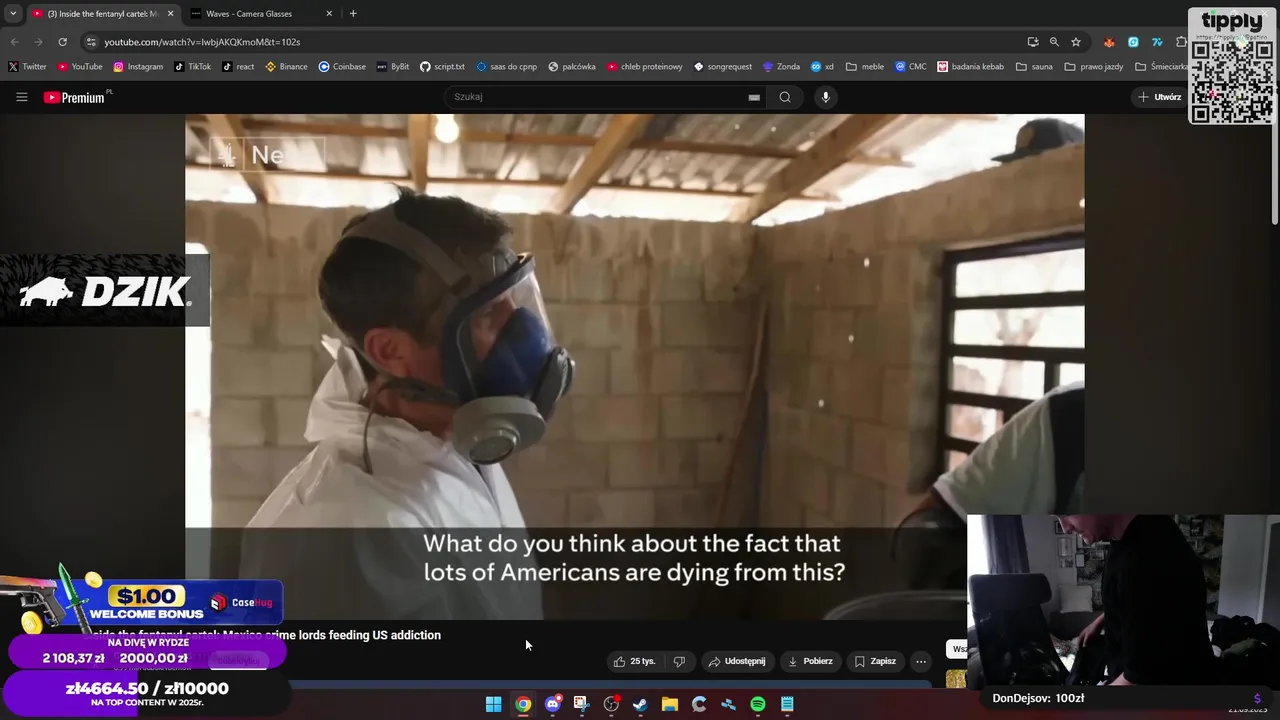Open Spotify from the taskbar
1280x720 pixels.
pos(758,704)
